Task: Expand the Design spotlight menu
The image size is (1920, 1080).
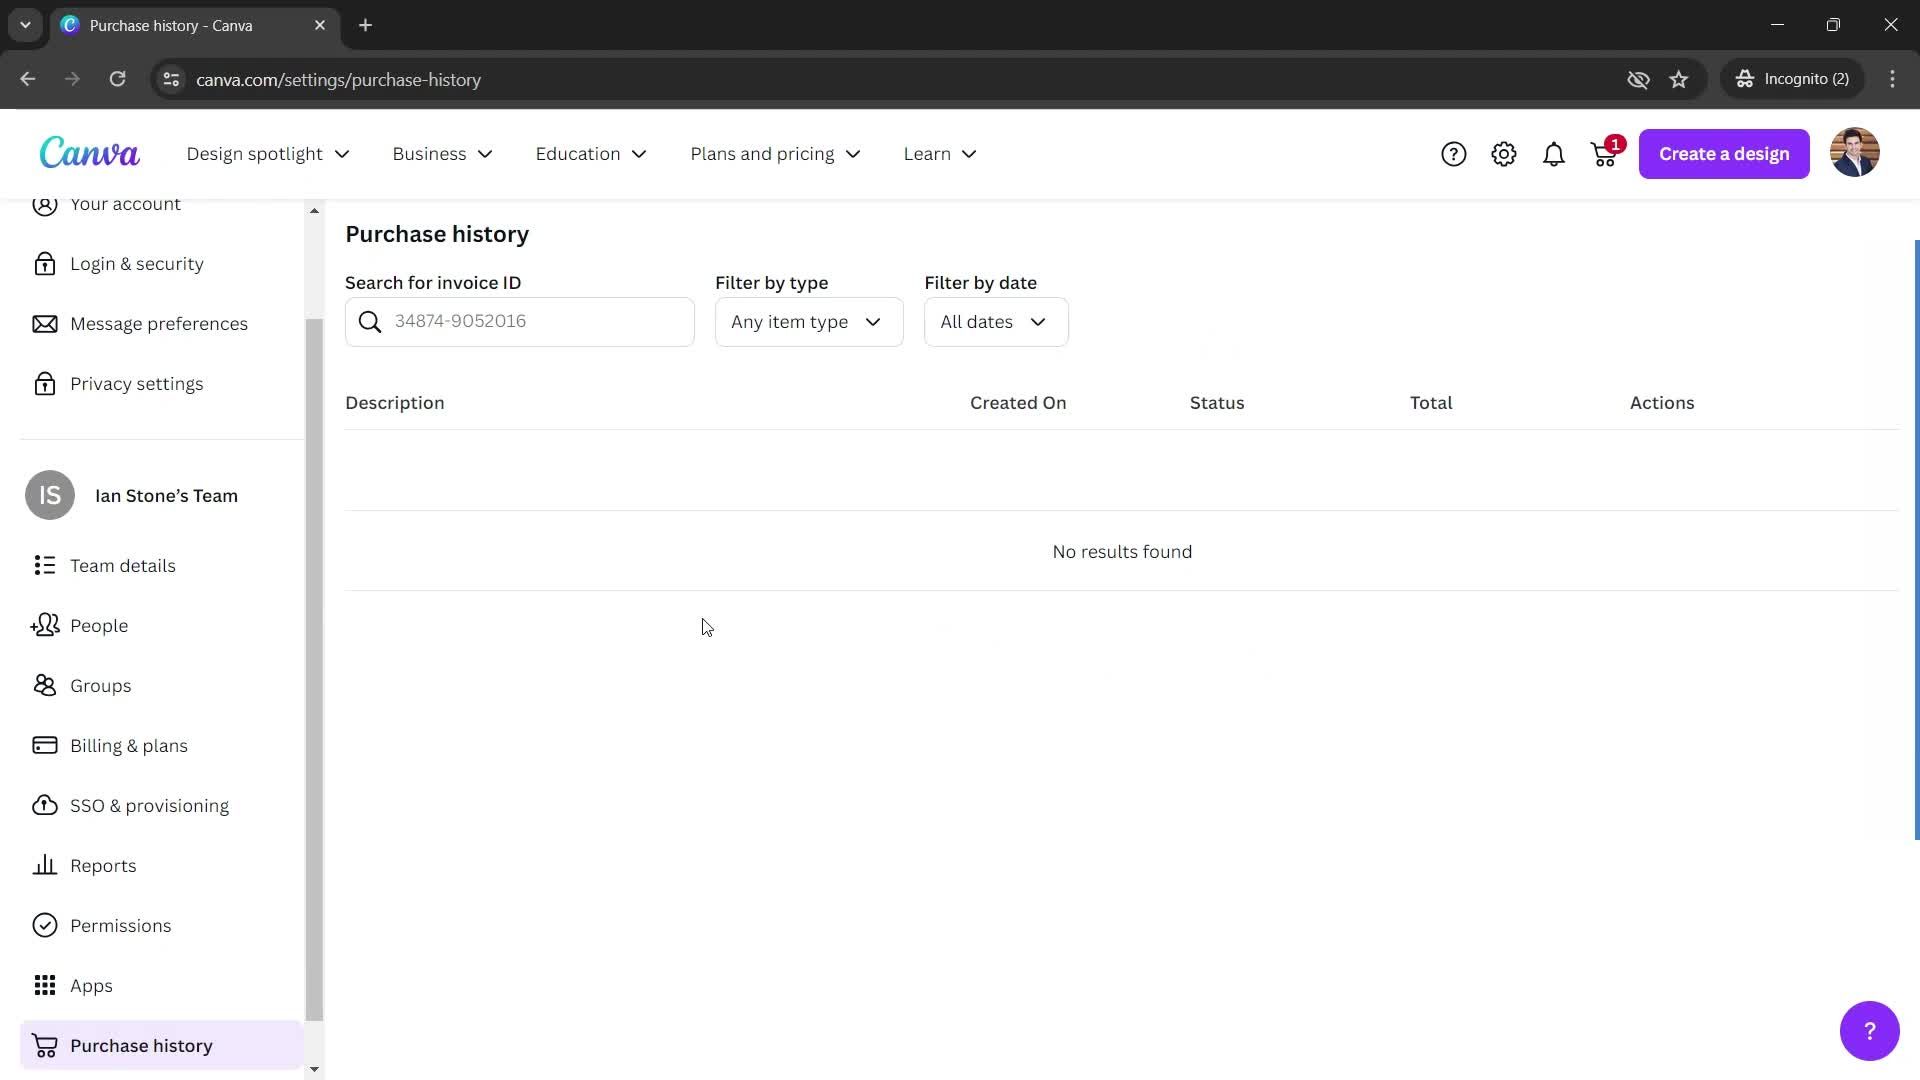Action: [x=266, y=153]
